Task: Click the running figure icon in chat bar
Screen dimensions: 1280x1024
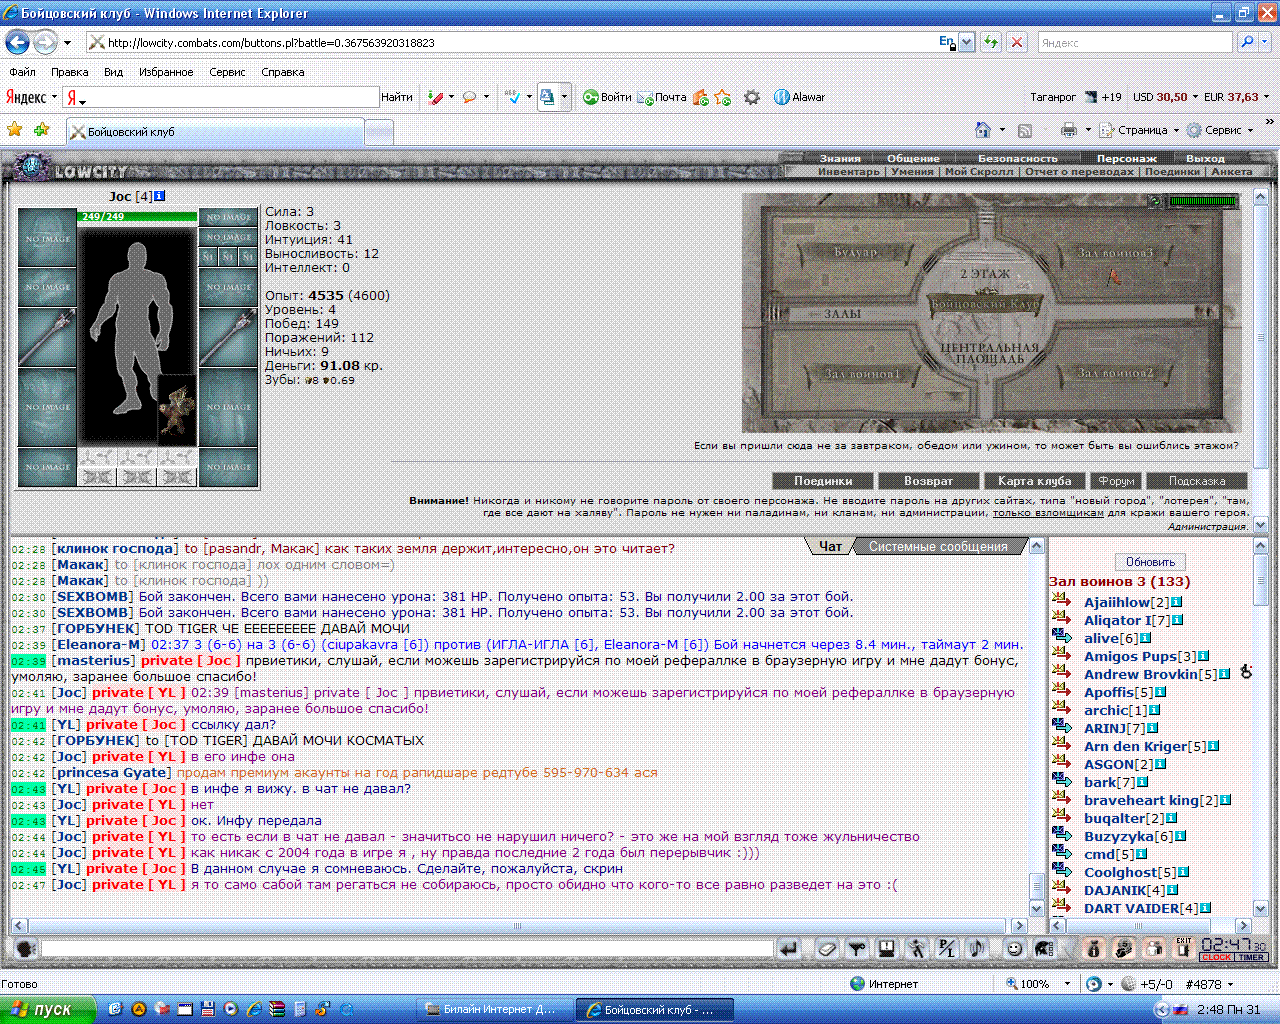Action: (917, 948)
